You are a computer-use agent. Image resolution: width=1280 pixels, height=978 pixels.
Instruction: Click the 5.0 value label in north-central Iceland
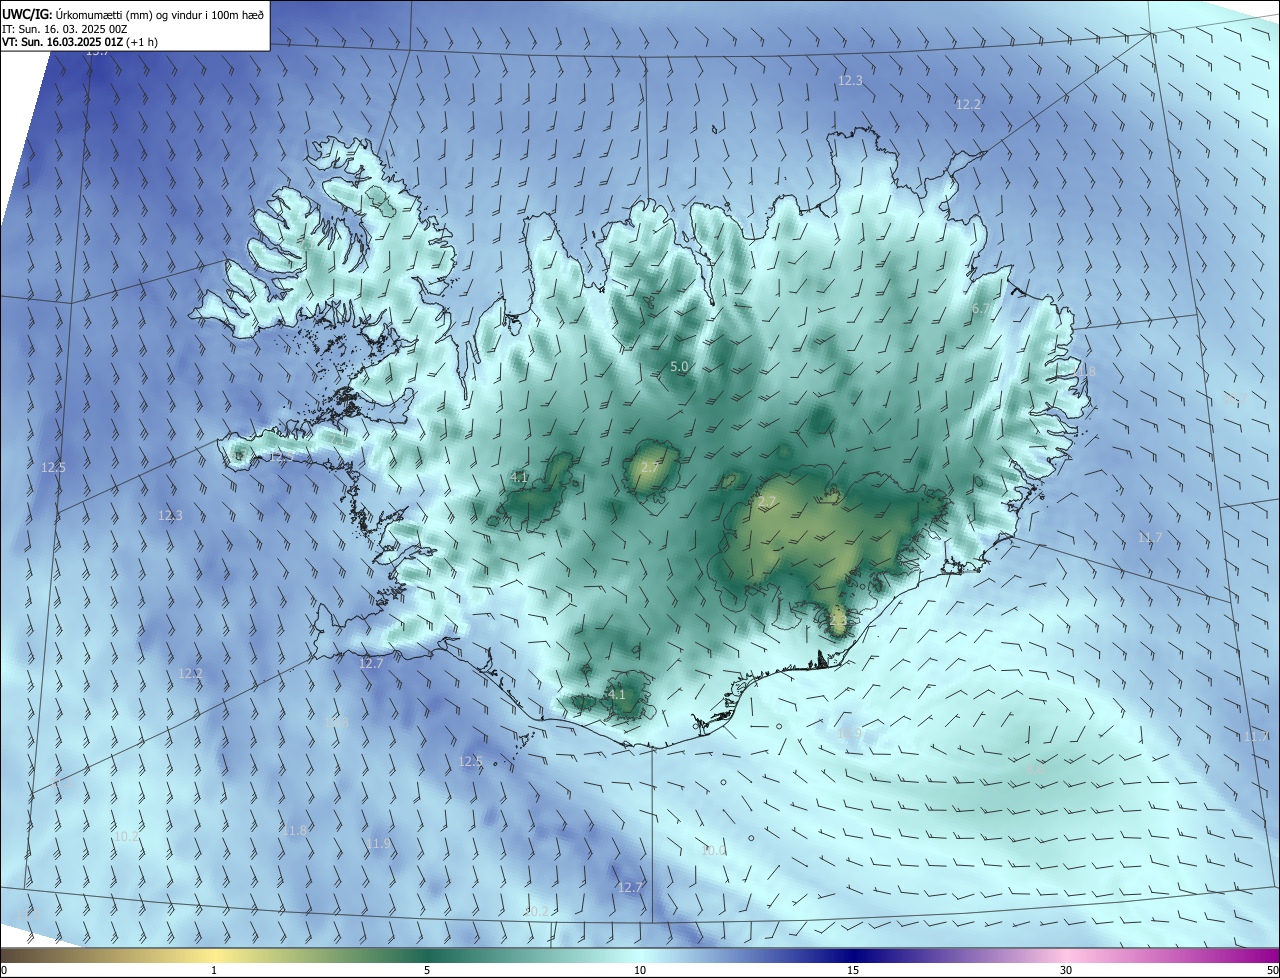(679, 367)
